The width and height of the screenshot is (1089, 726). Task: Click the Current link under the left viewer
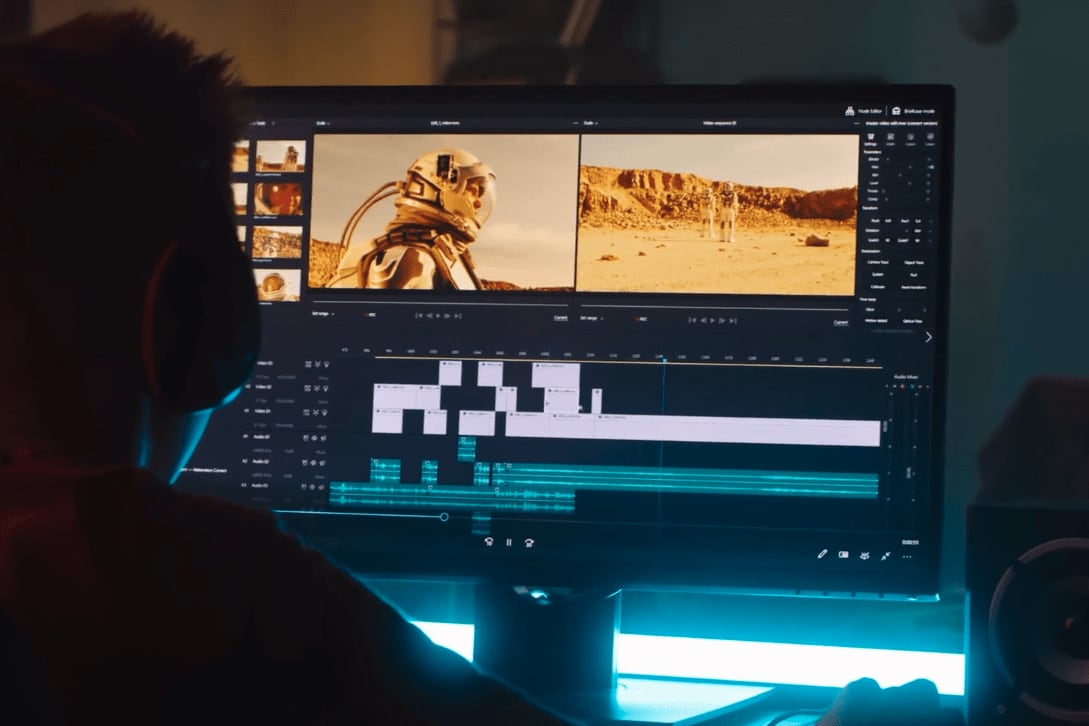pyautogui.click(x=560, y=318)
